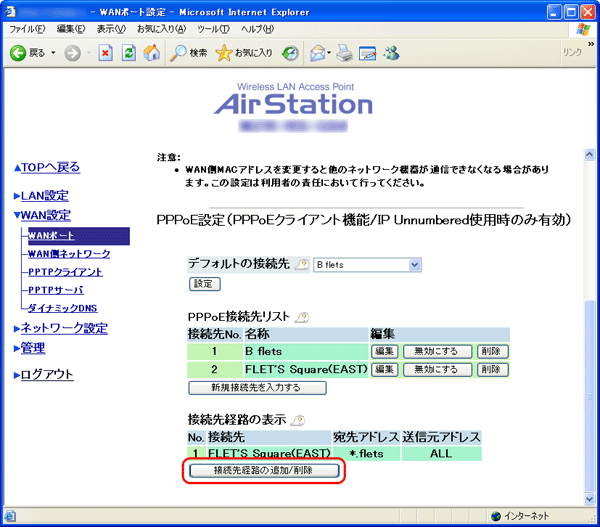Click the page scrollbar up arrow

point(590,154)
